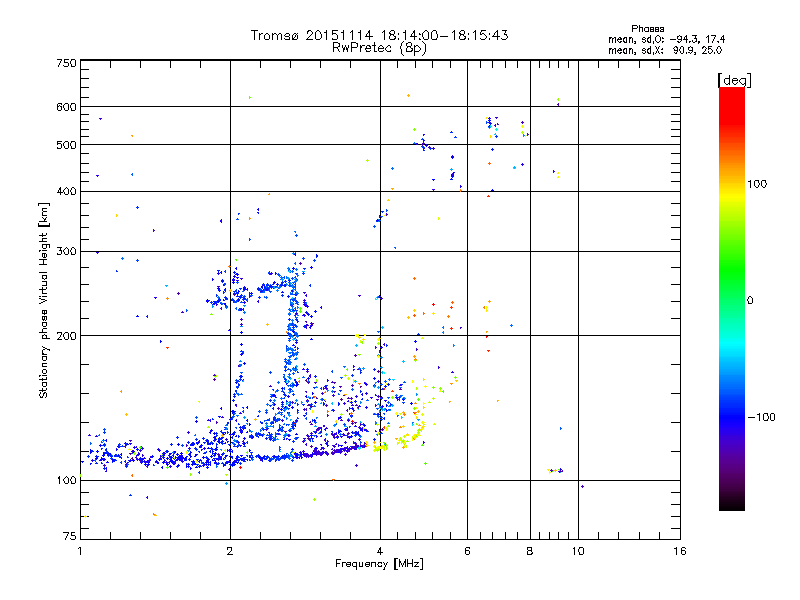Click the y-axis '200' tick label

66,336
